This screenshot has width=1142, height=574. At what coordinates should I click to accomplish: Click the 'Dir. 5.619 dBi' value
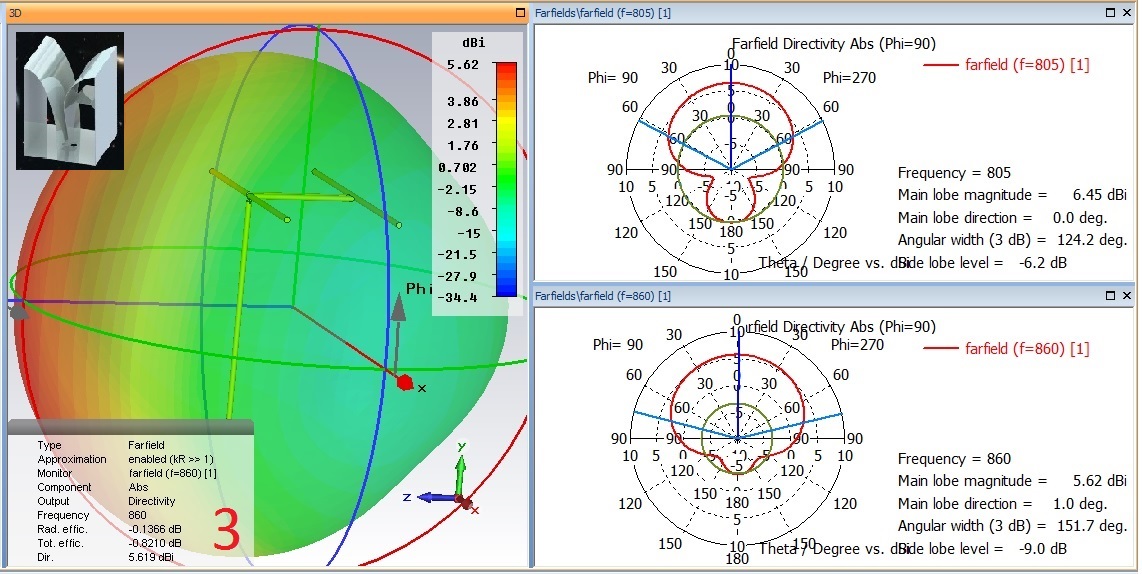[151, 557]
